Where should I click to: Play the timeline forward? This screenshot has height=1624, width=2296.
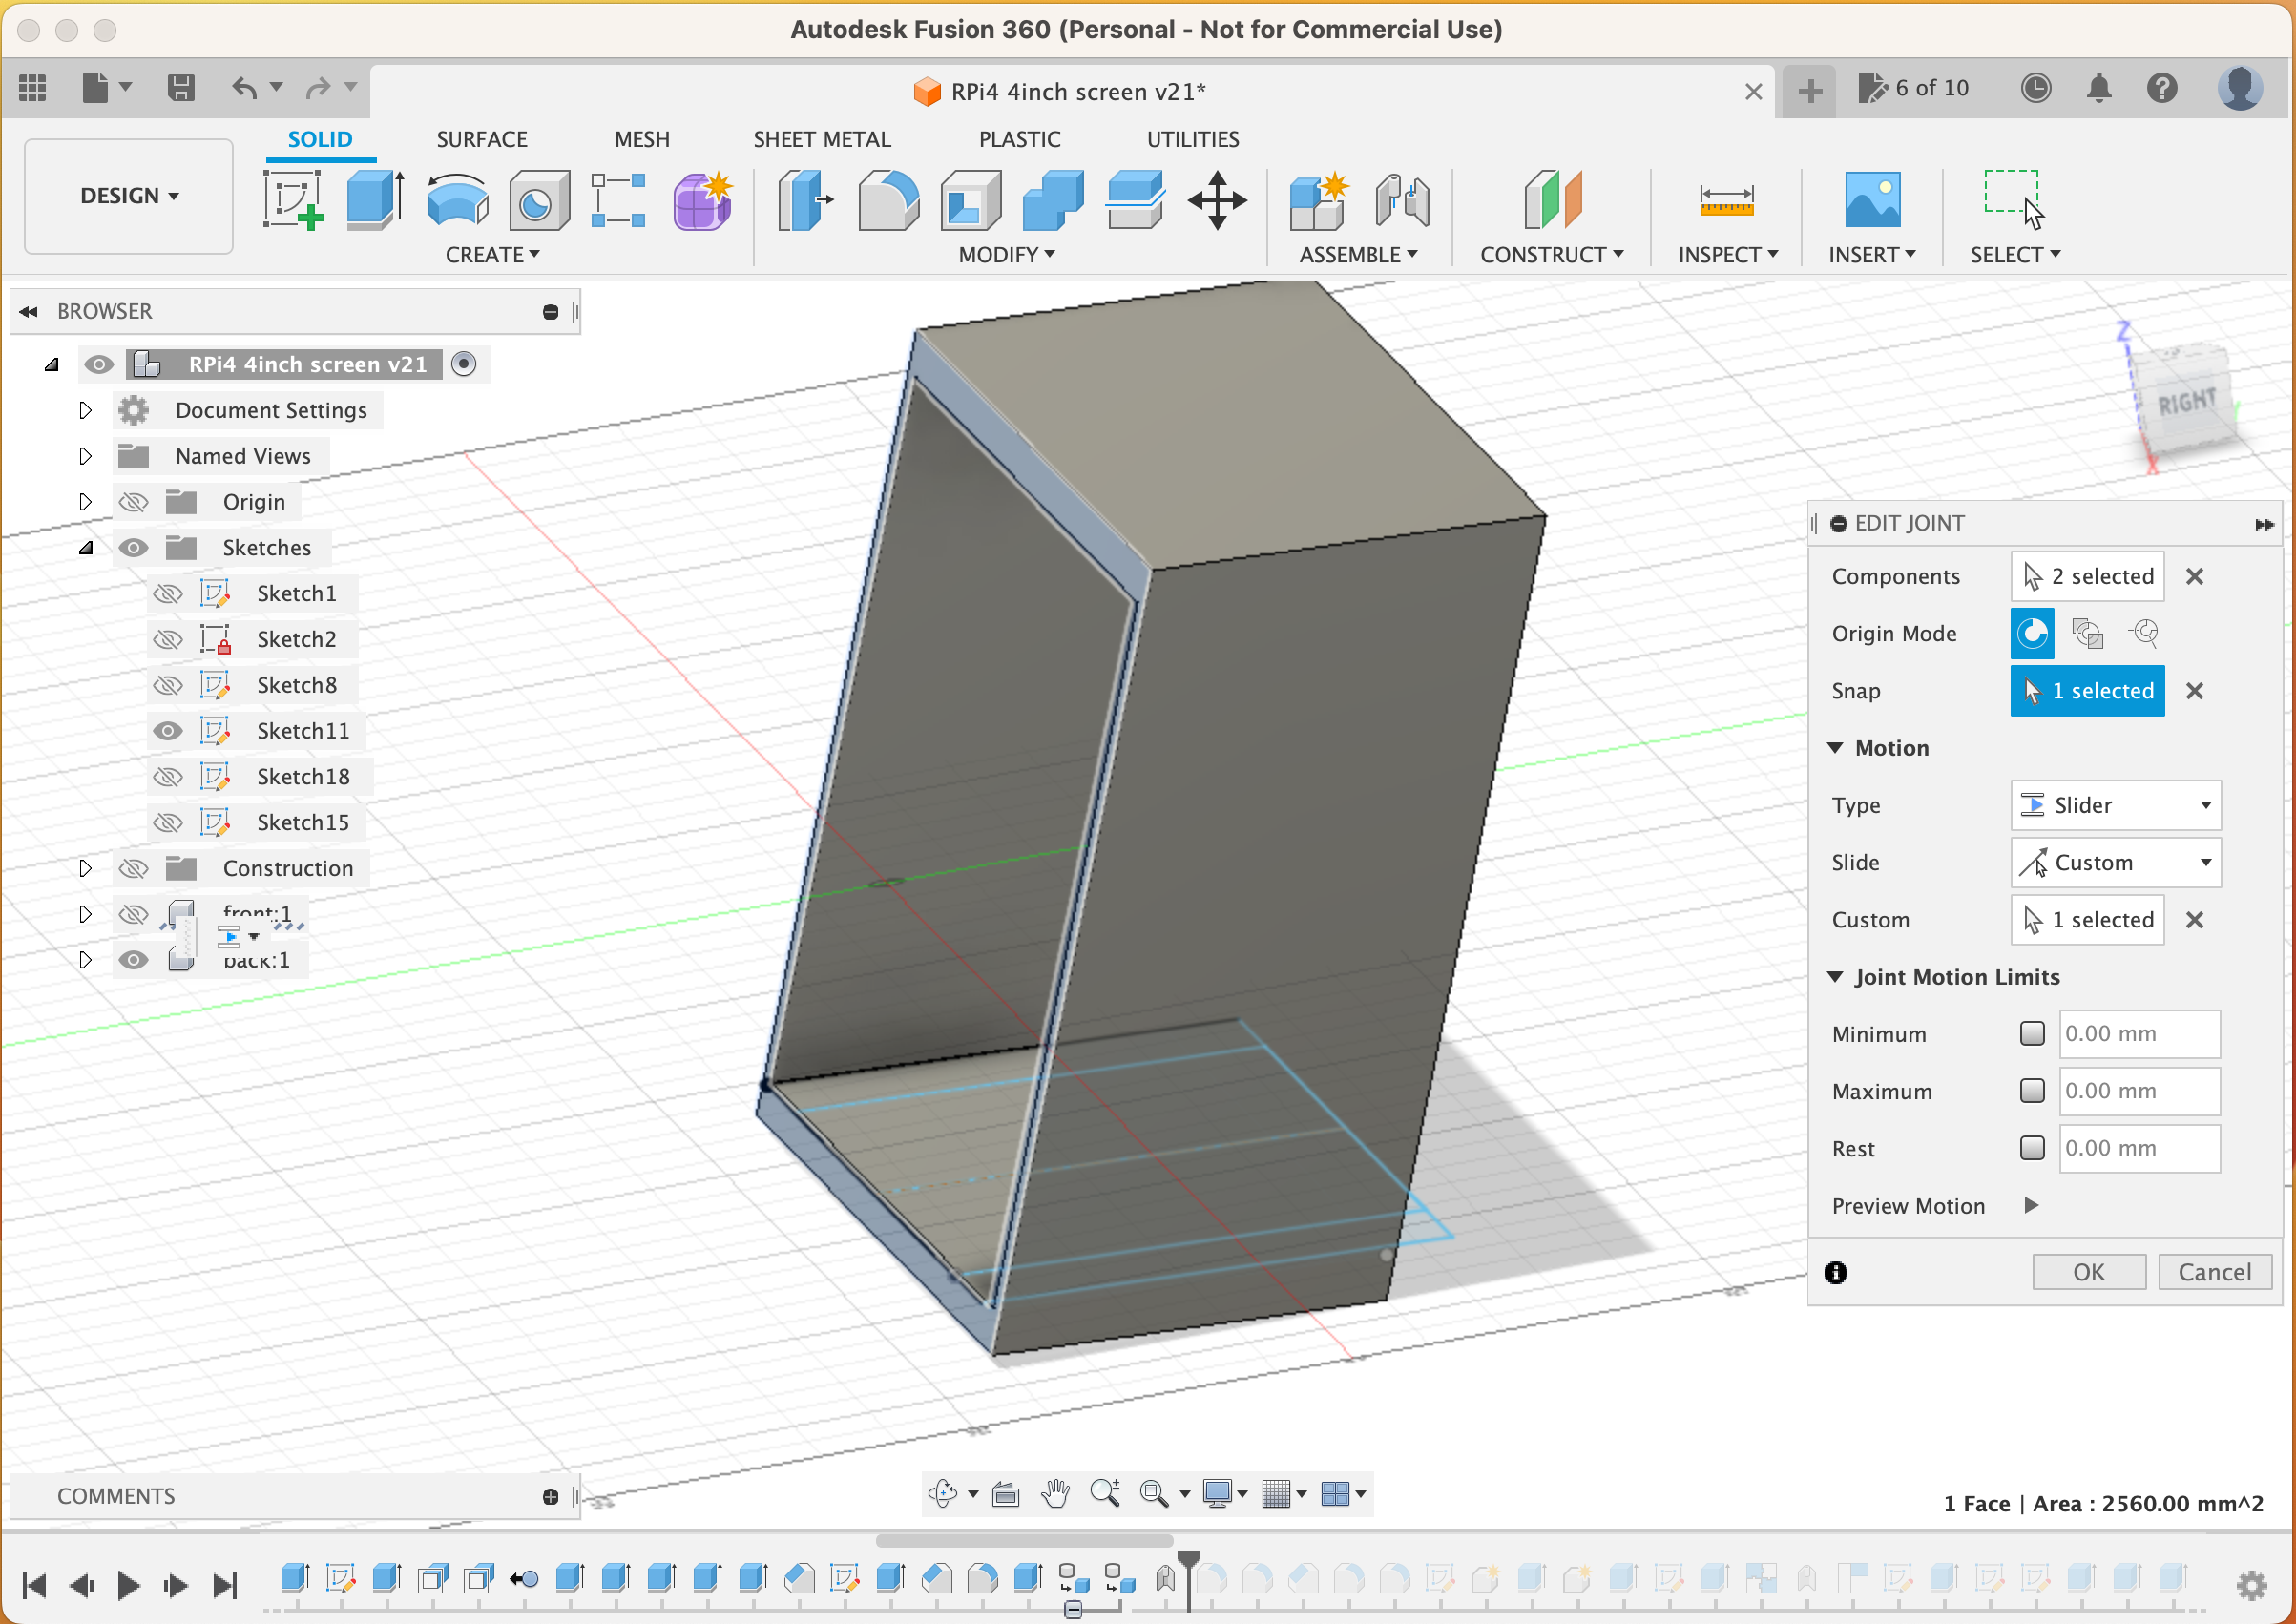pos(127,1584)
